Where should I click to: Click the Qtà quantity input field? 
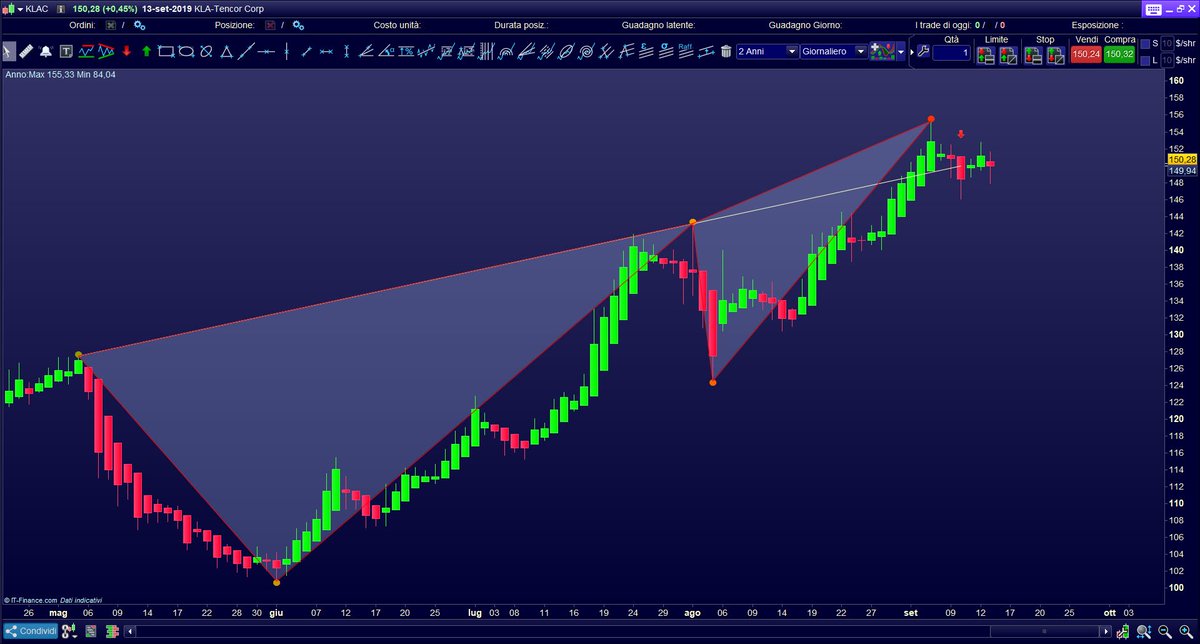click(952, 52)
